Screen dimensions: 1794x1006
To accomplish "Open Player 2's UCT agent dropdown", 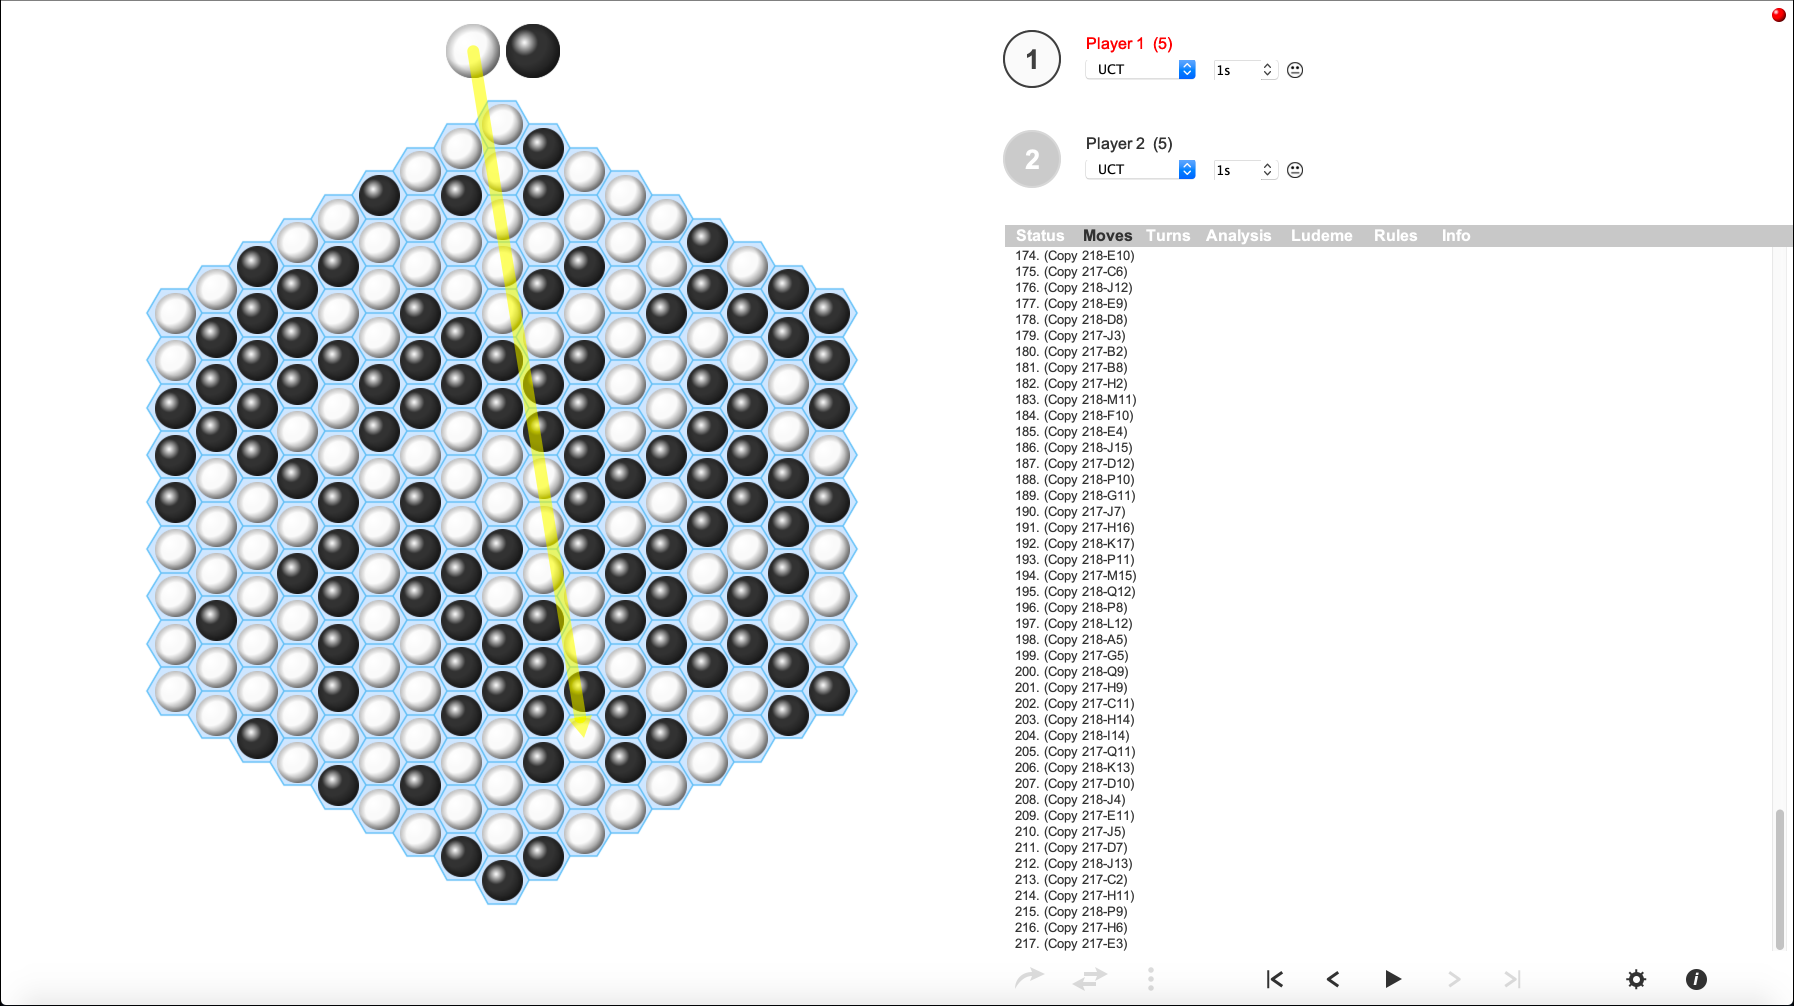I will (x=1140, y=169).
